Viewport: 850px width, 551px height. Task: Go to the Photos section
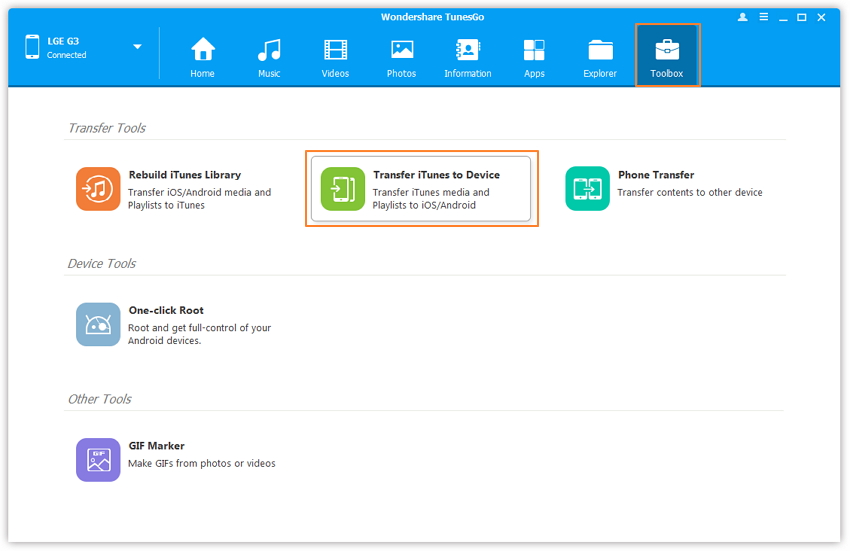point(401,57)
